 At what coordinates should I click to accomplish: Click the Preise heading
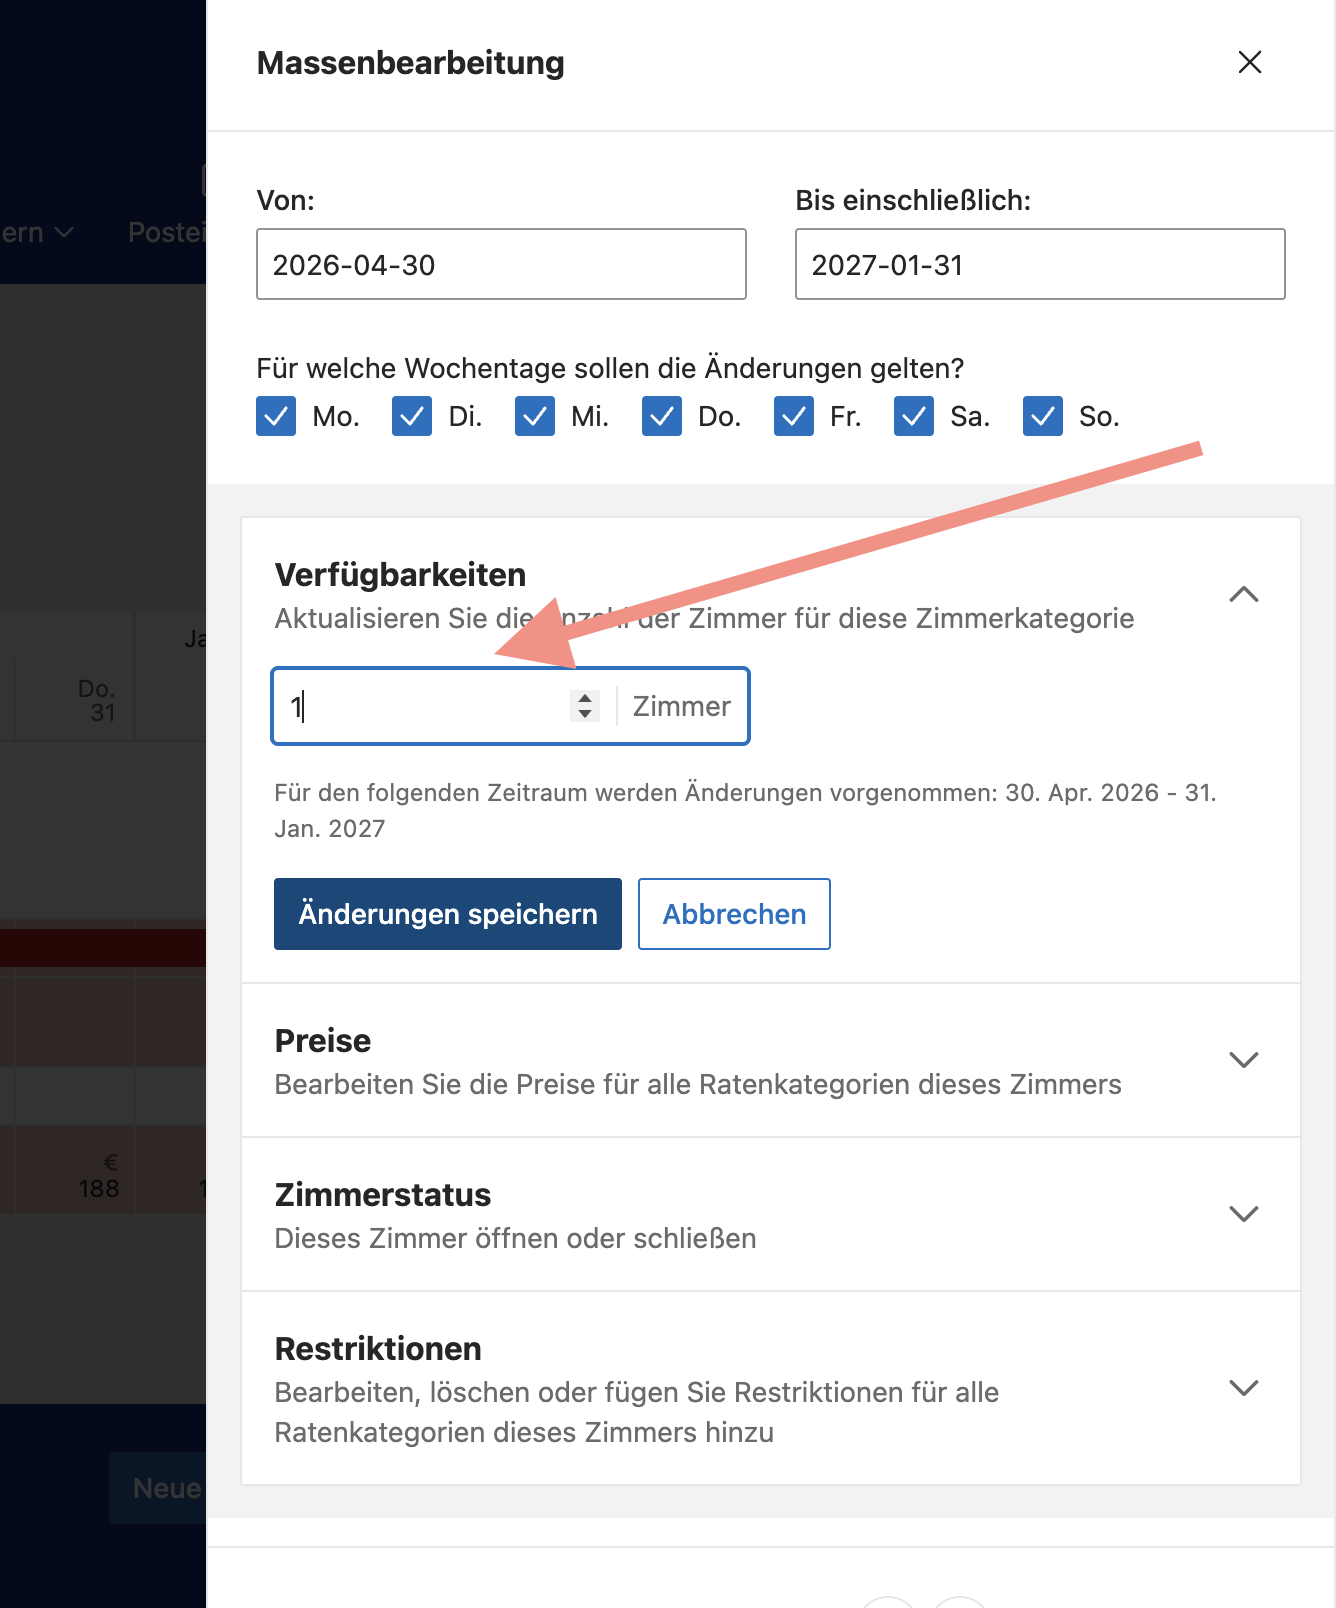(x=323, y=1041)
